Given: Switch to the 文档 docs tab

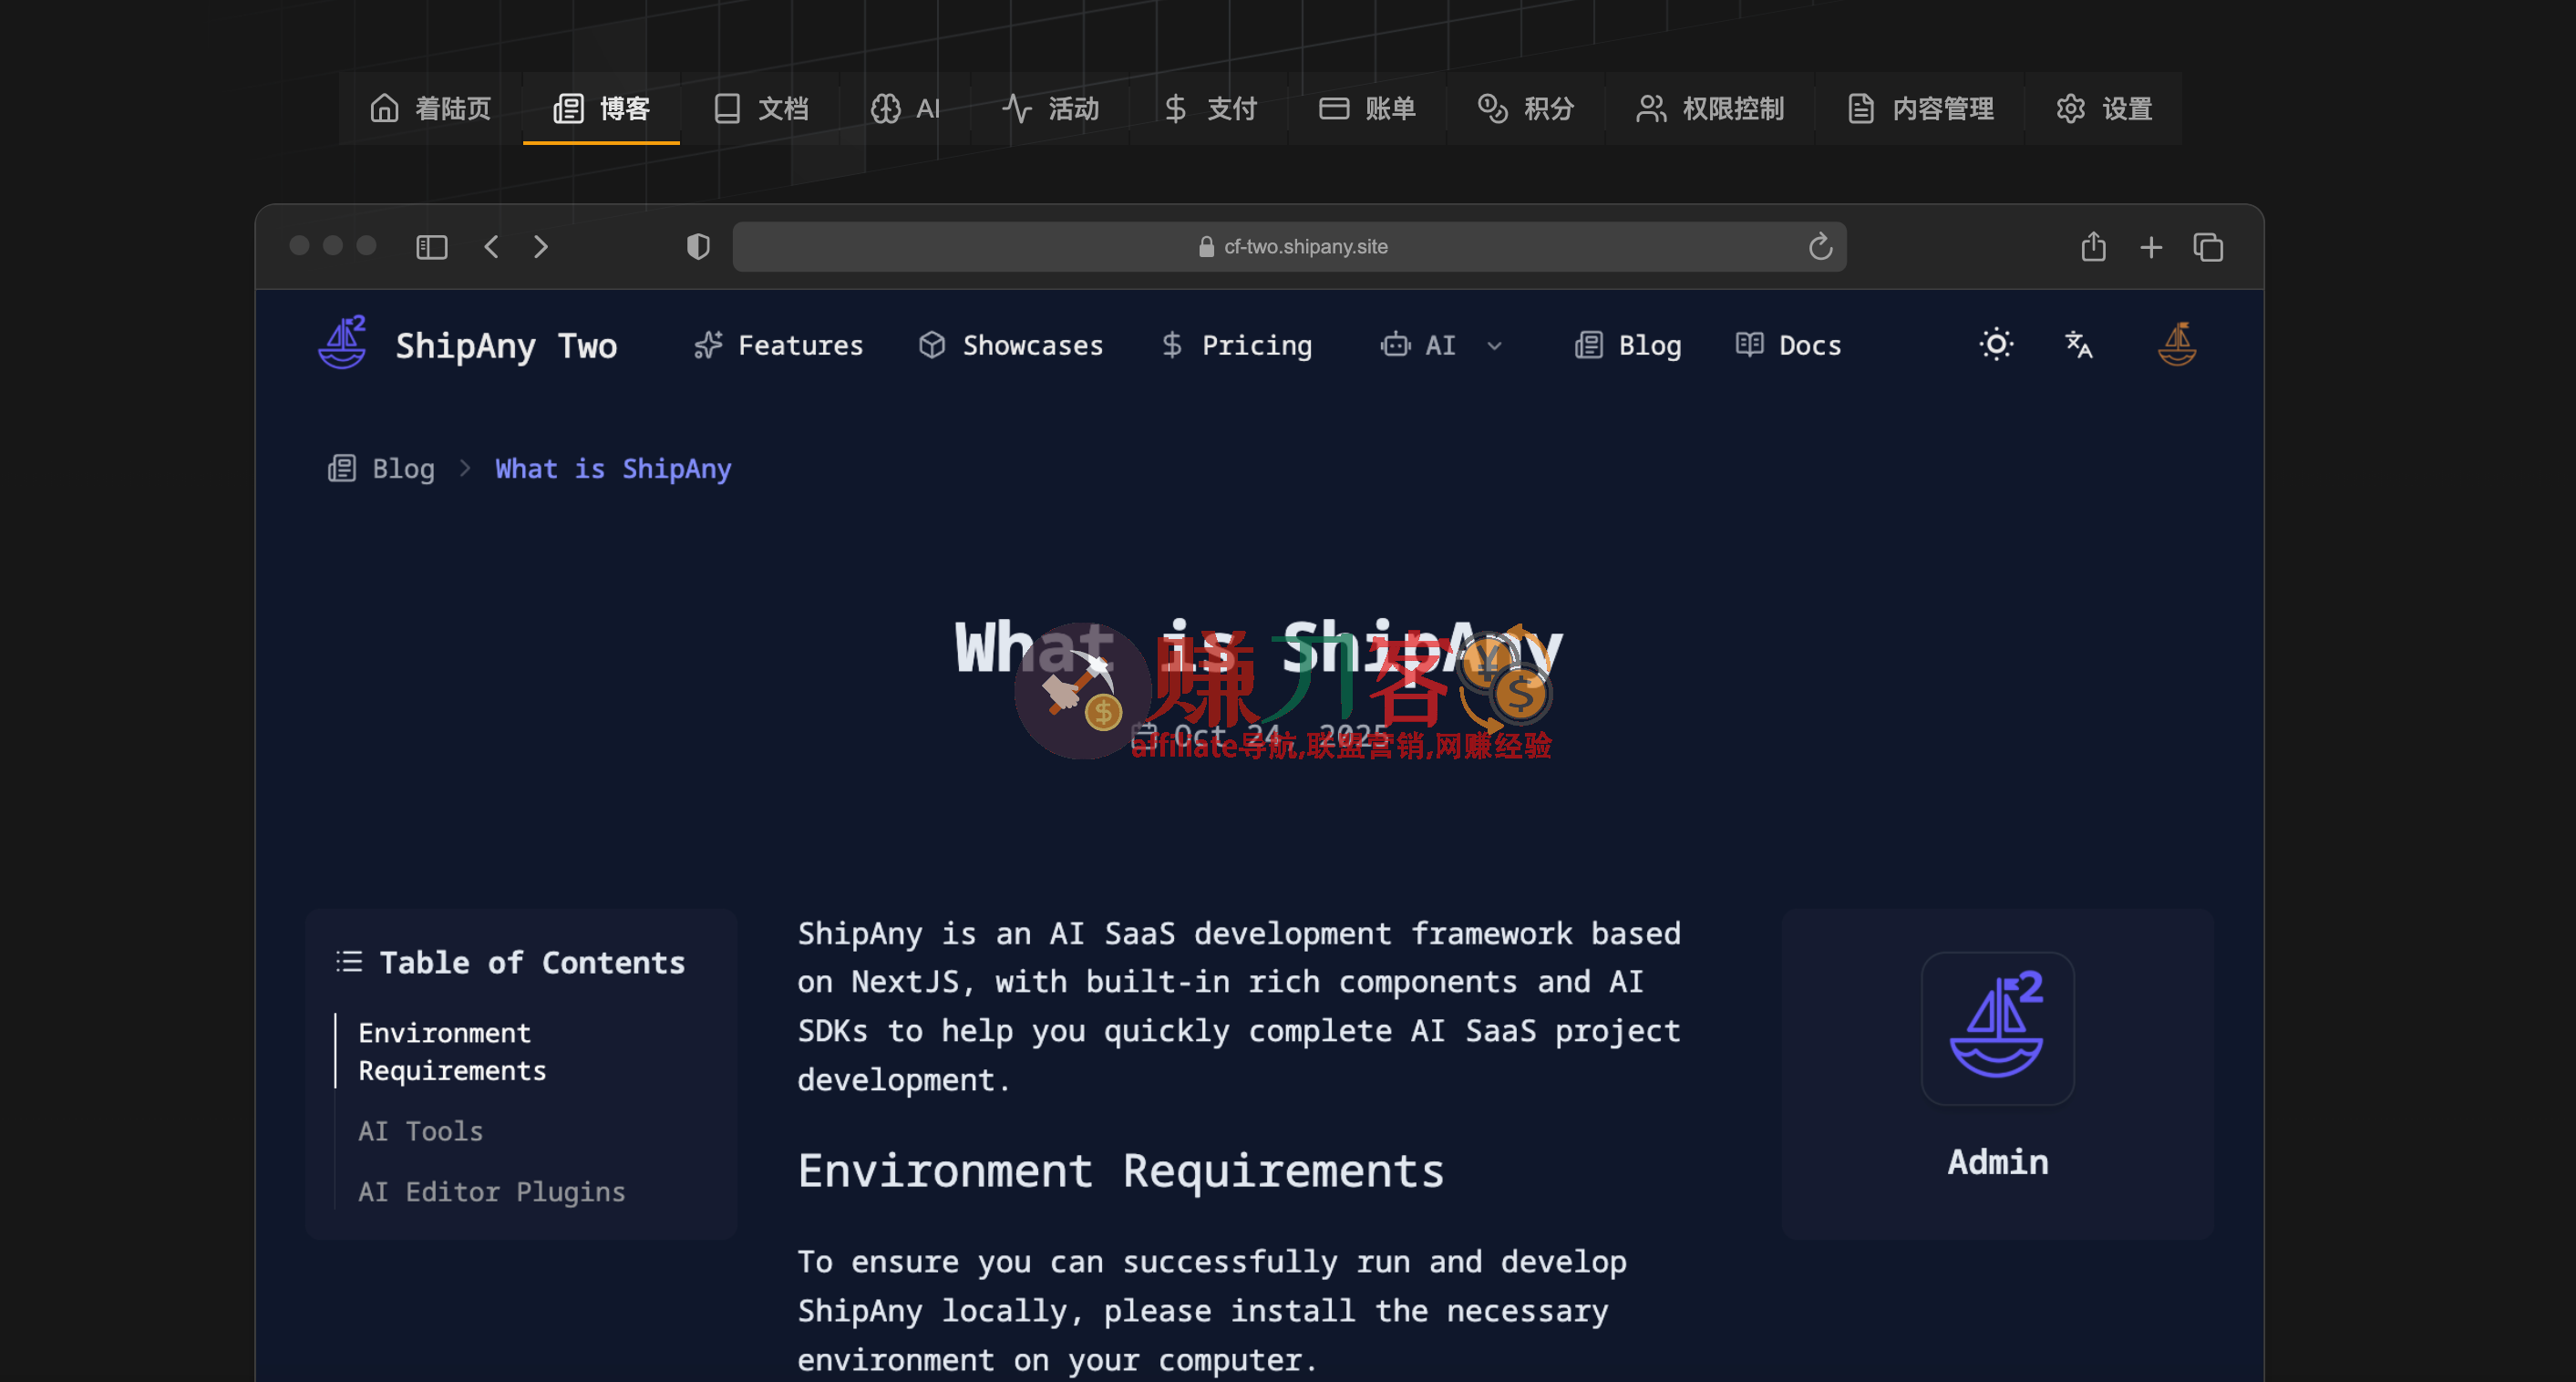Looking at the screenshot, I should coord(760,108).
